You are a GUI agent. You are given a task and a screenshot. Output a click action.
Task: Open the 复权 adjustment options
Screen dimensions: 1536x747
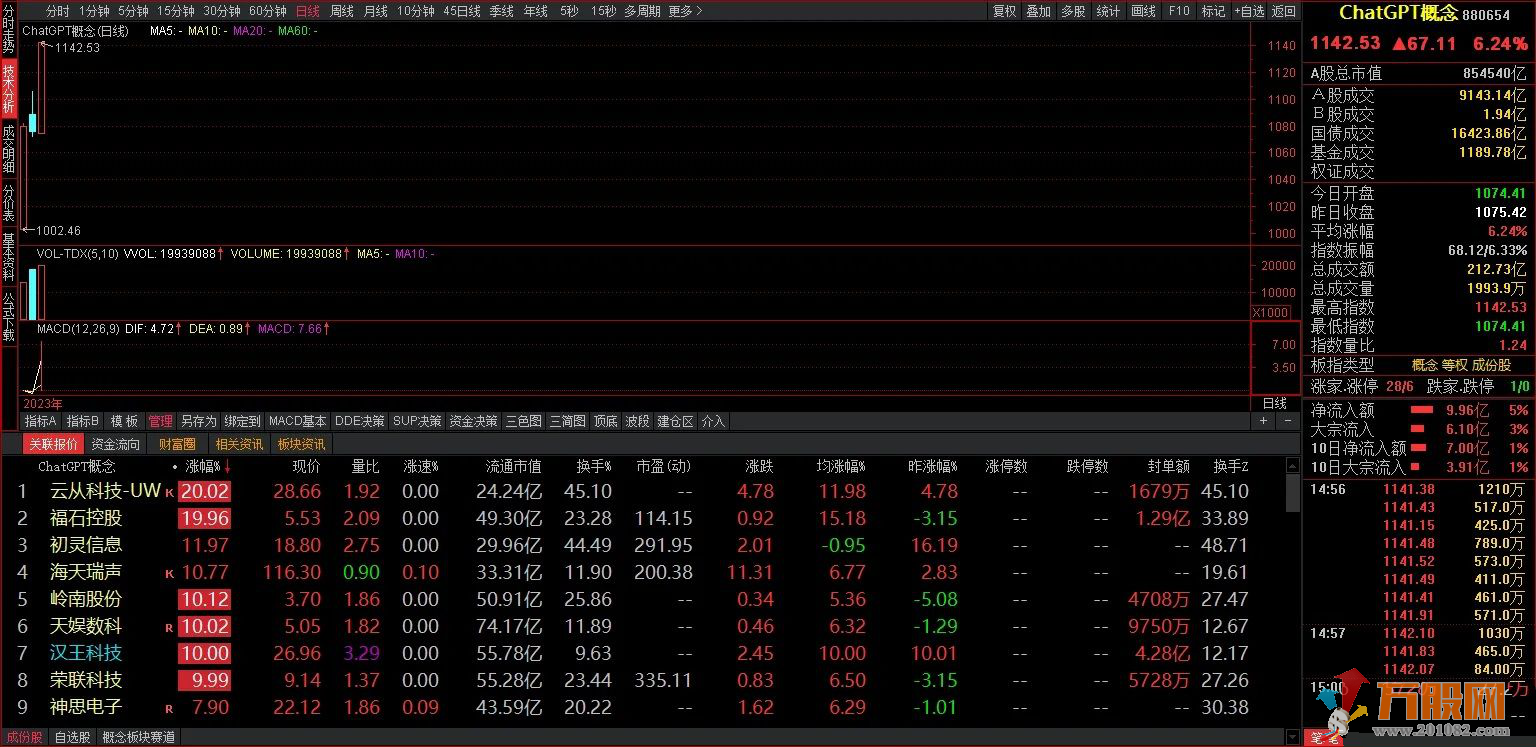coord(1004,11)
